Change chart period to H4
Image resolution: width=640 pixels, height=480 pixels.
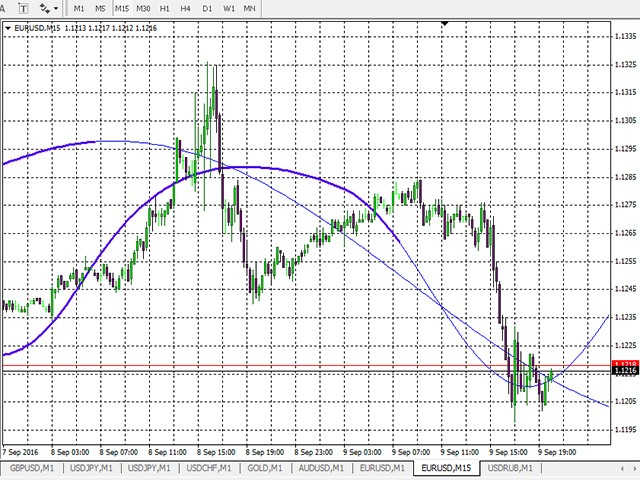(186, 8)
